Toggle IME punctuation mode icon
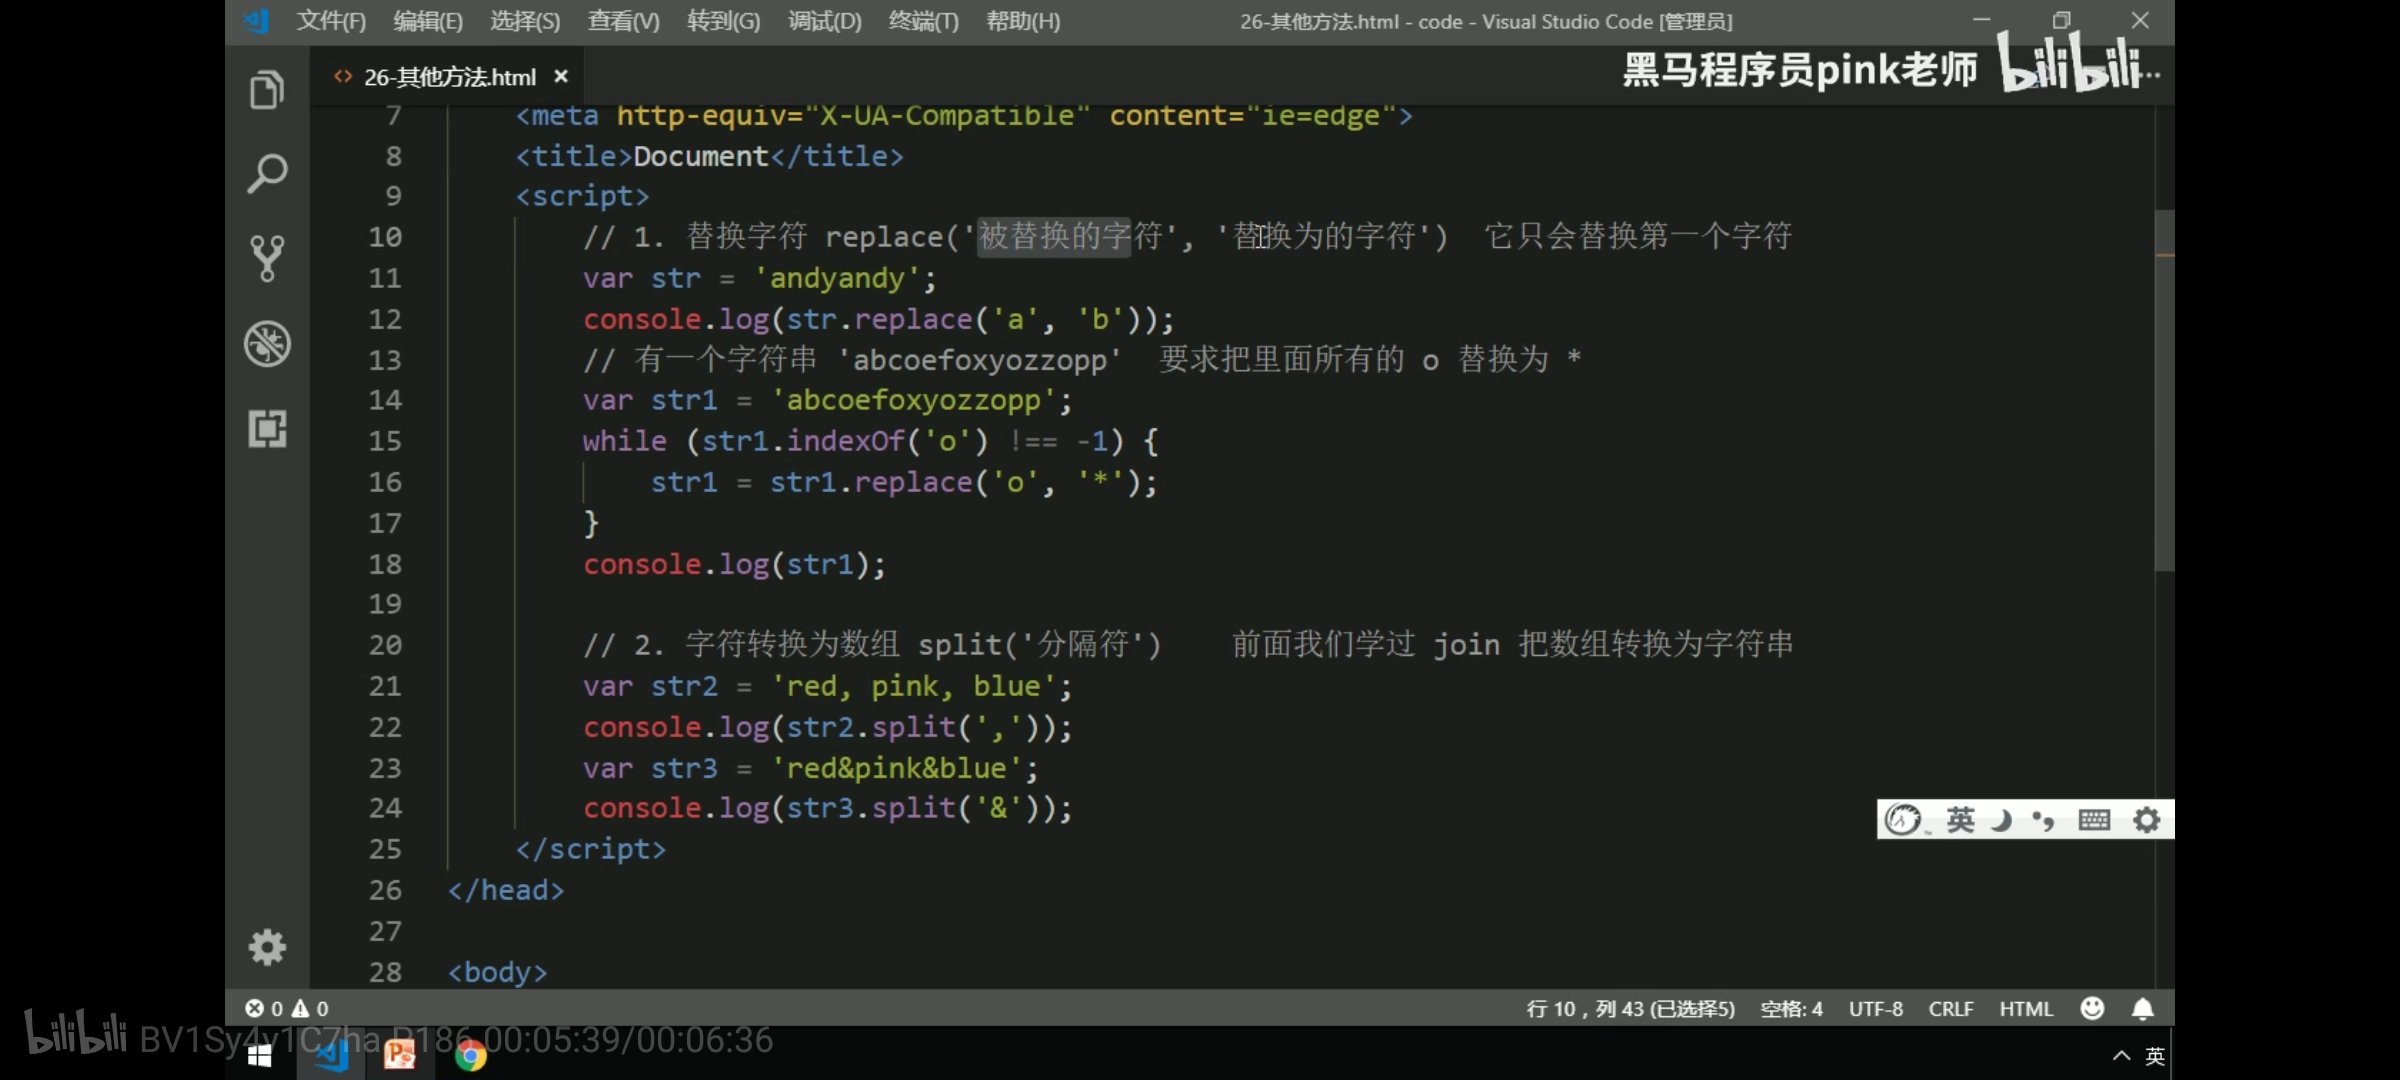The width and height of the screenshot is (2400, 1080). tap(2043, 820)
